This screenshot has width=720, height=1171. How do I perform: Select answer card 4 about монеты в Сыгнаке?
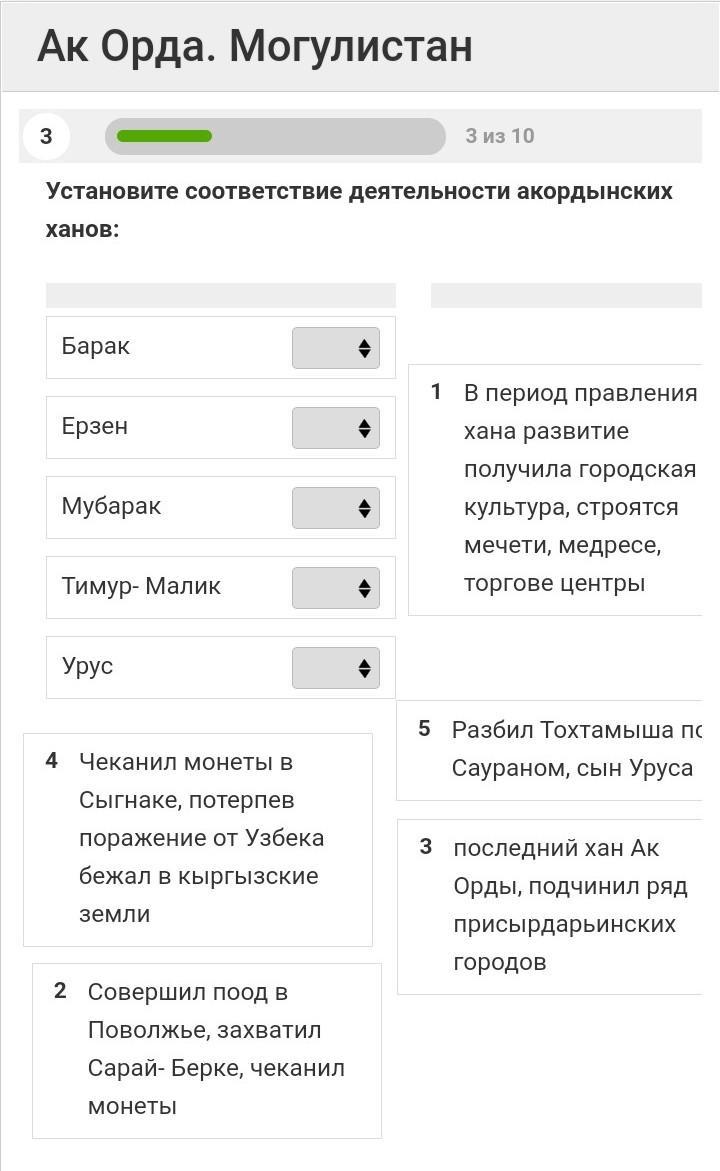pos(198,838)
